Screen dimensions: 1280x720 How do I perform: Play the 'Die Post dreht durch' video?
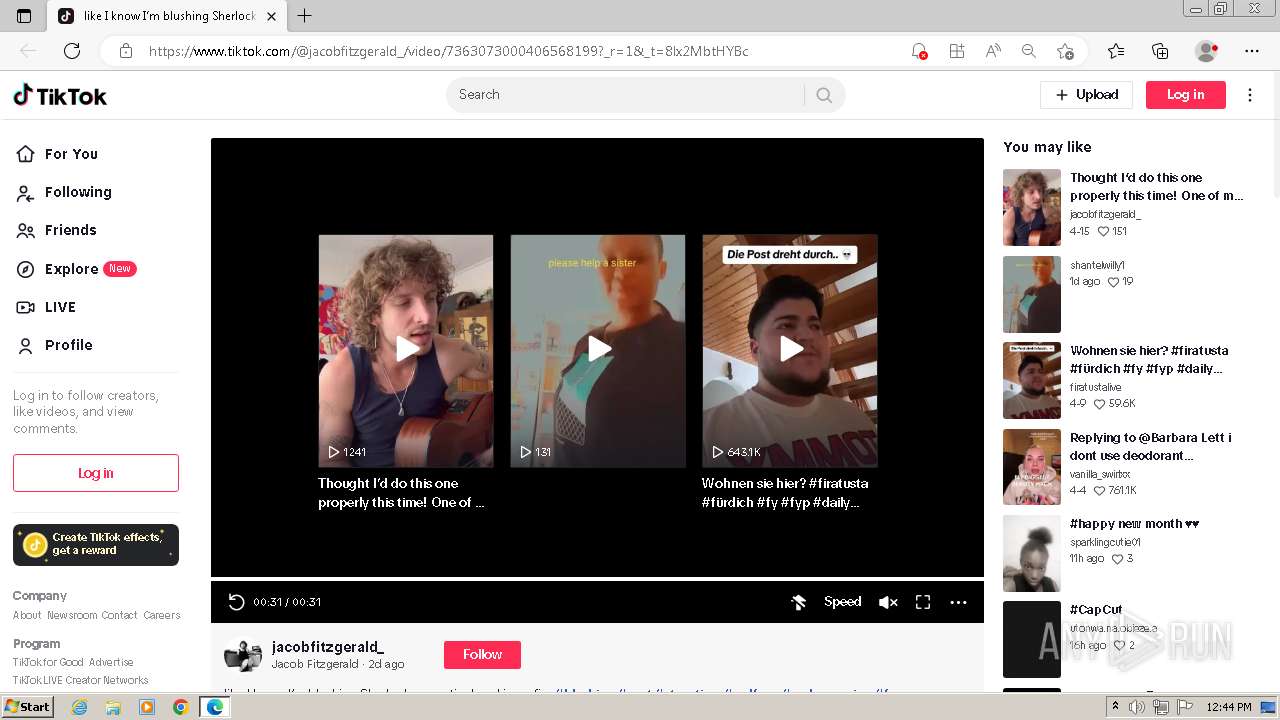tap(790, 350)
